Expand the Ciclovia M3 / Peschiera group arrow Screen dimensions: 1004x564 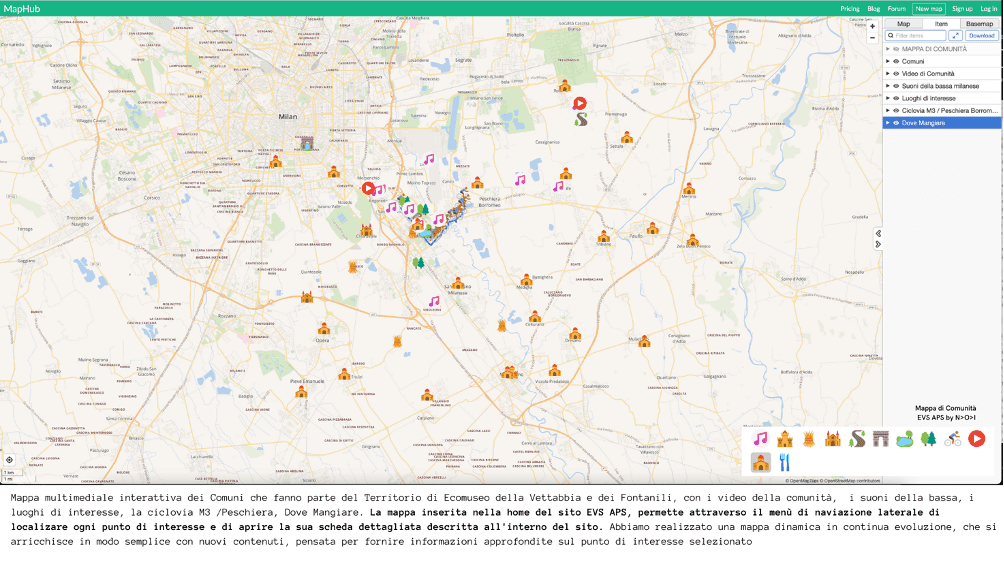coord(888,111)
